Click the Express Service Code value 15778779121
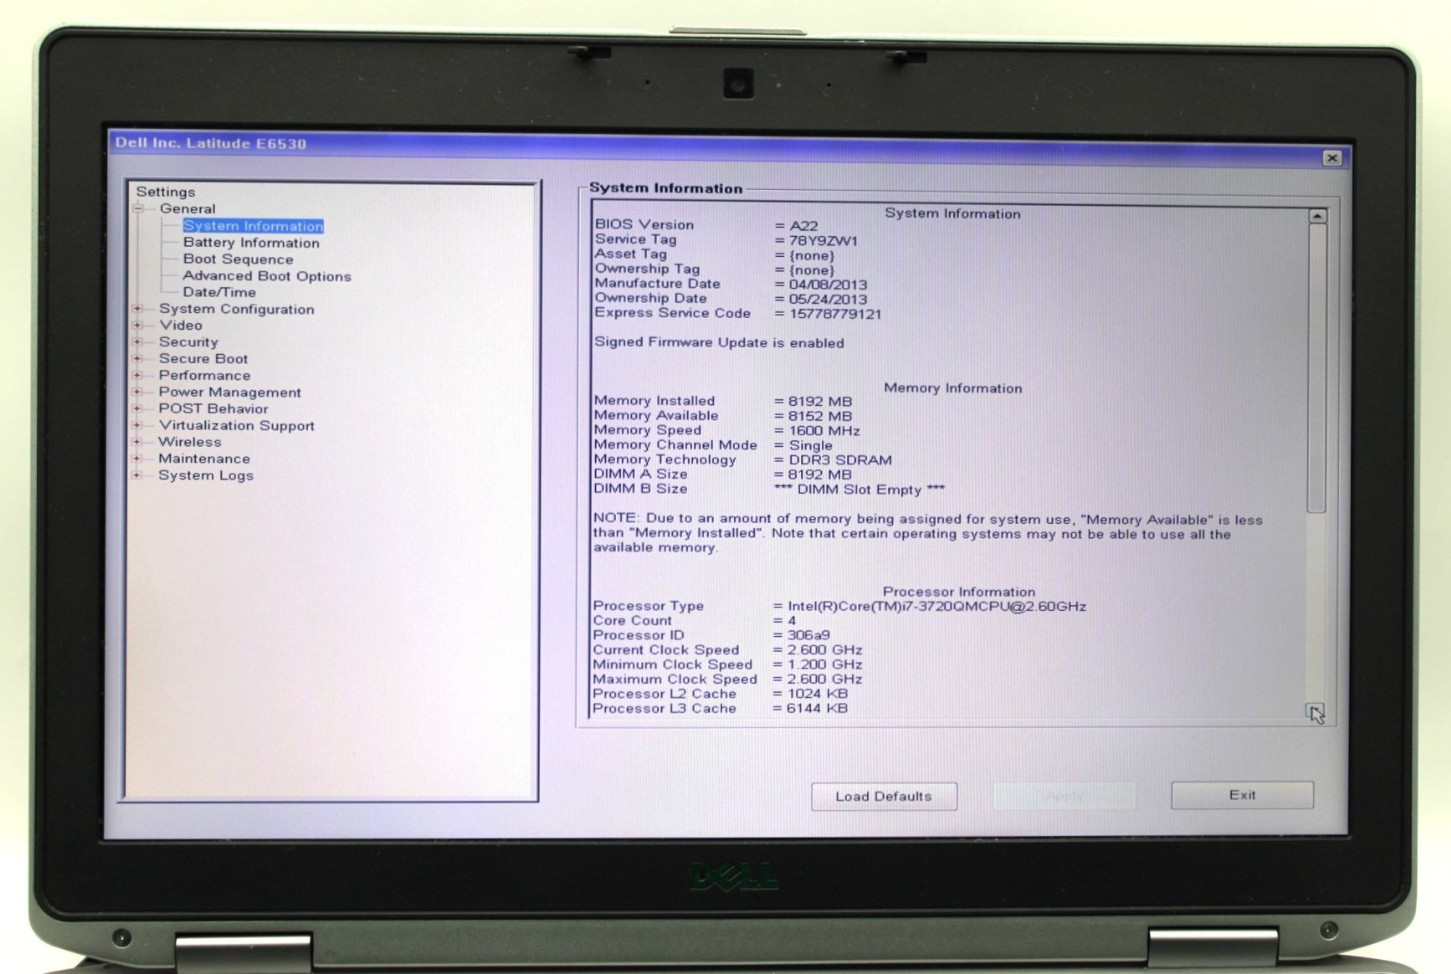This screenshot has width=1451, height=974. pyautogui.click(x=835, y=314)
